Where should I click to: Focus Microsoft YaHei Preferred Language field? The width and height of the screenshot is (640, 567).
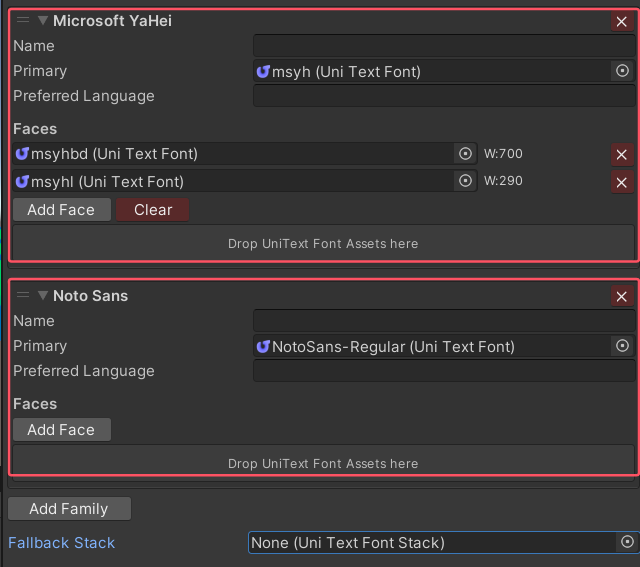click(x=444, y=96)
